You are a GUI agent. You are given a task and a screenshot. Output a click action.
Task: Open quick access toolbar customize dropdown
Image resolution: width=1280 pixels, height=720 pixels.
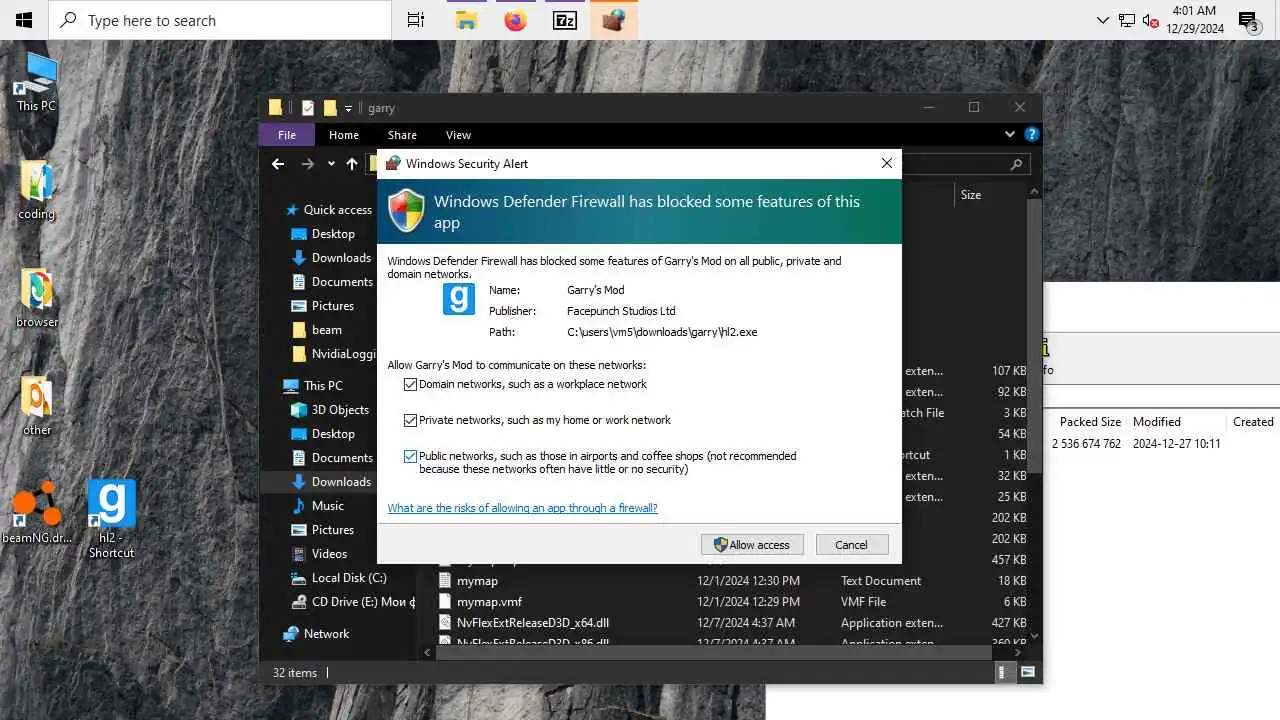[348, 108]
